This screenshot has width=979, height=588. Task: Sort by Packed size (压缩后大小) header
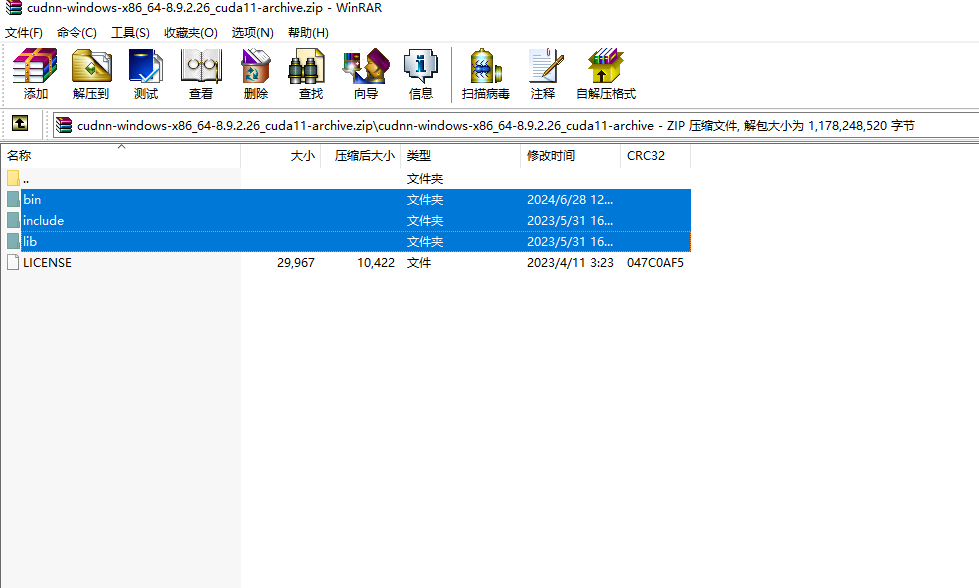point(361,156)
